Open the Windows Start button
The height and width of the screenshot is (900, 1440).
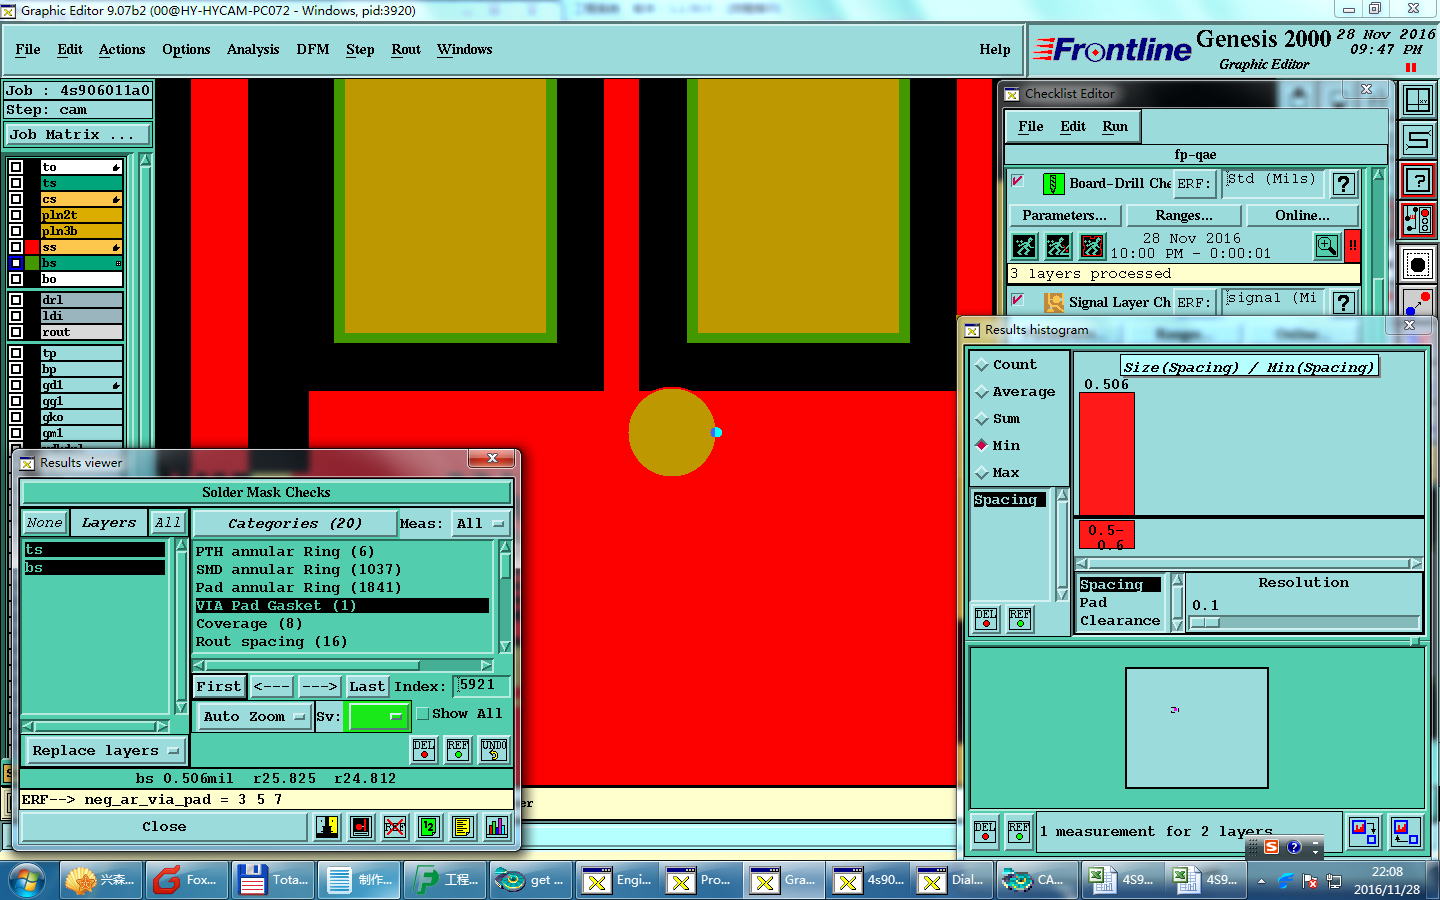pyautogui.click(x=27, y=880)
